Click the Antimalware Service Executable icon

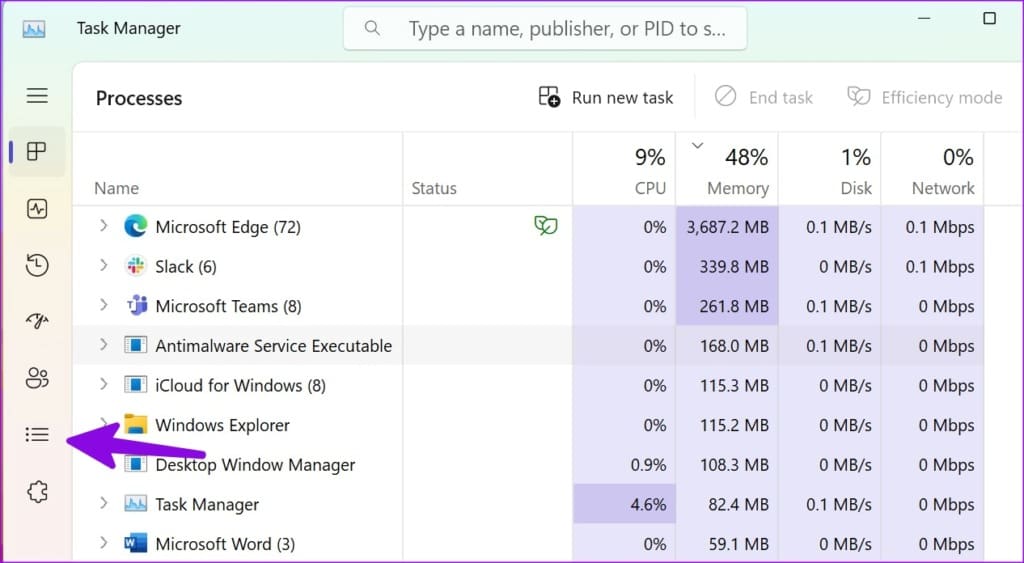pos(135,345)
